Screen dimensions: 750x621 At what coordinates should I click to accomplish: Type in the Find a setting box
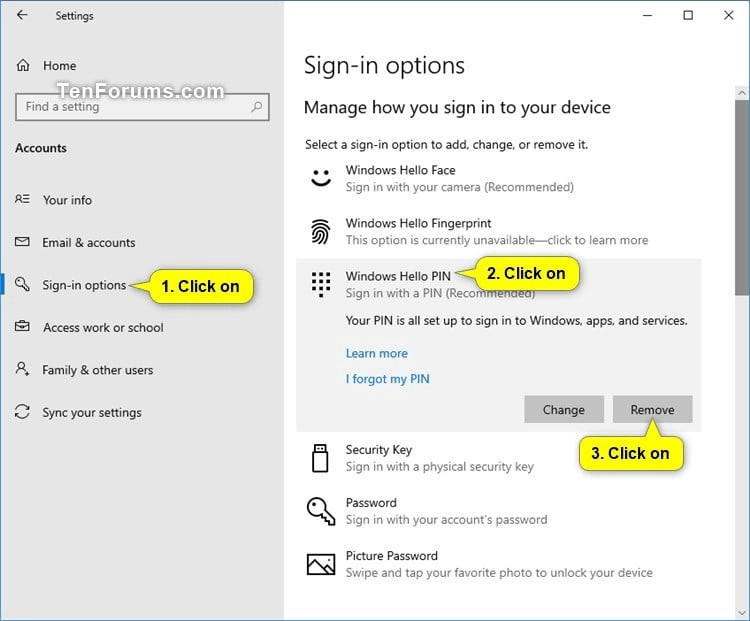(130, 107)
